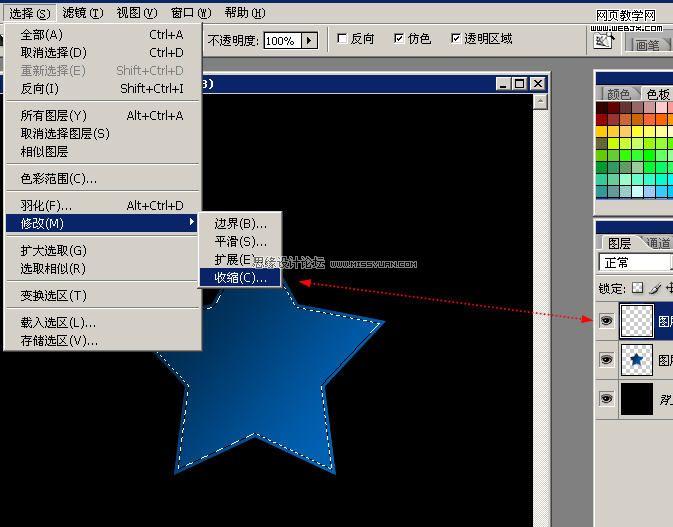Open the 帮助(H) menu

tap(245, 13)
